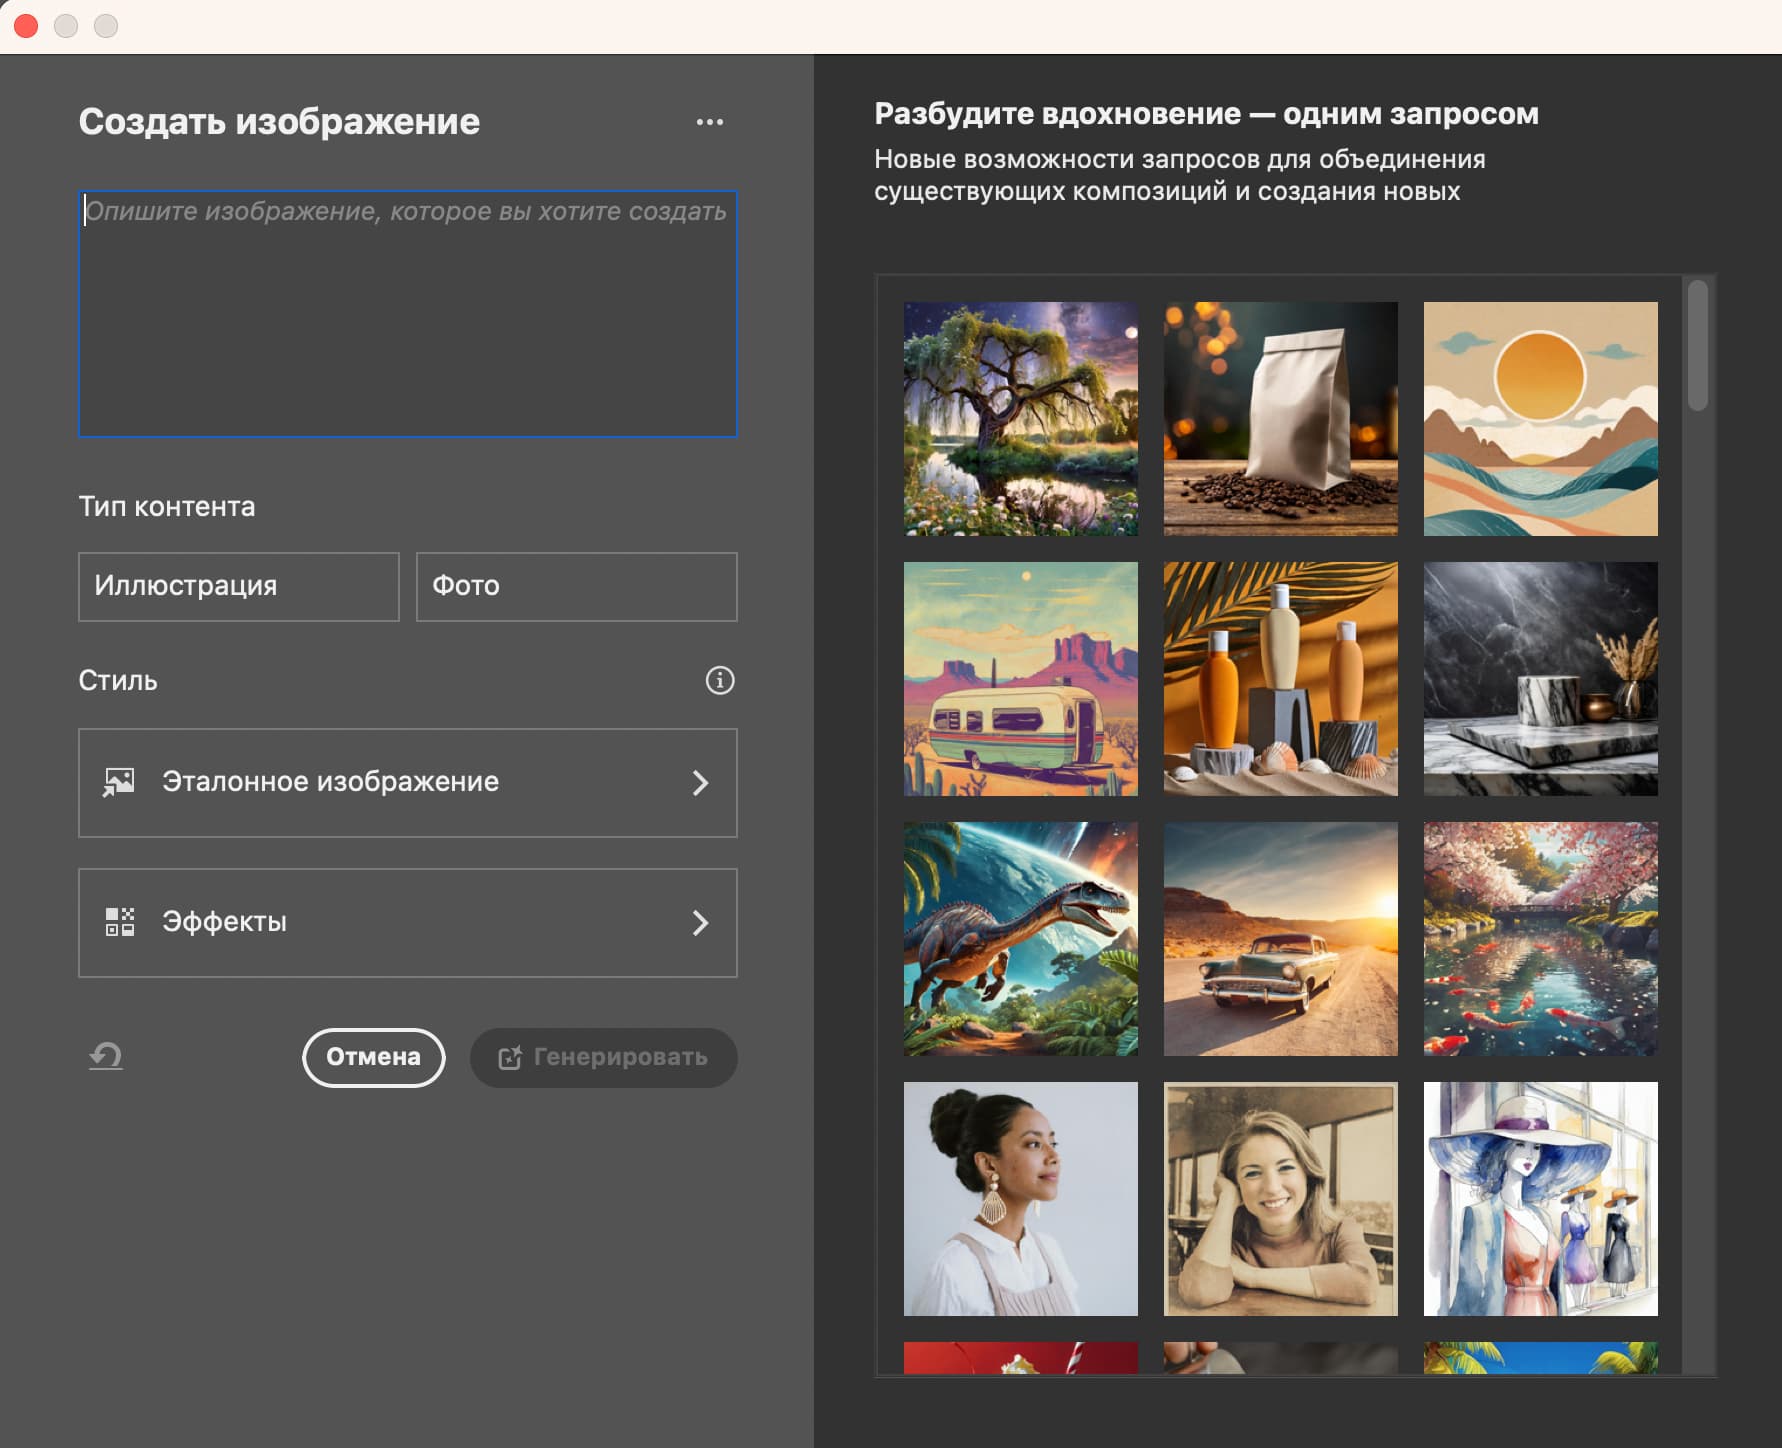Pick the orange cosmetic bottles thumbnail
This screenshot has width=1782, height=1448.
point(1280,679)
